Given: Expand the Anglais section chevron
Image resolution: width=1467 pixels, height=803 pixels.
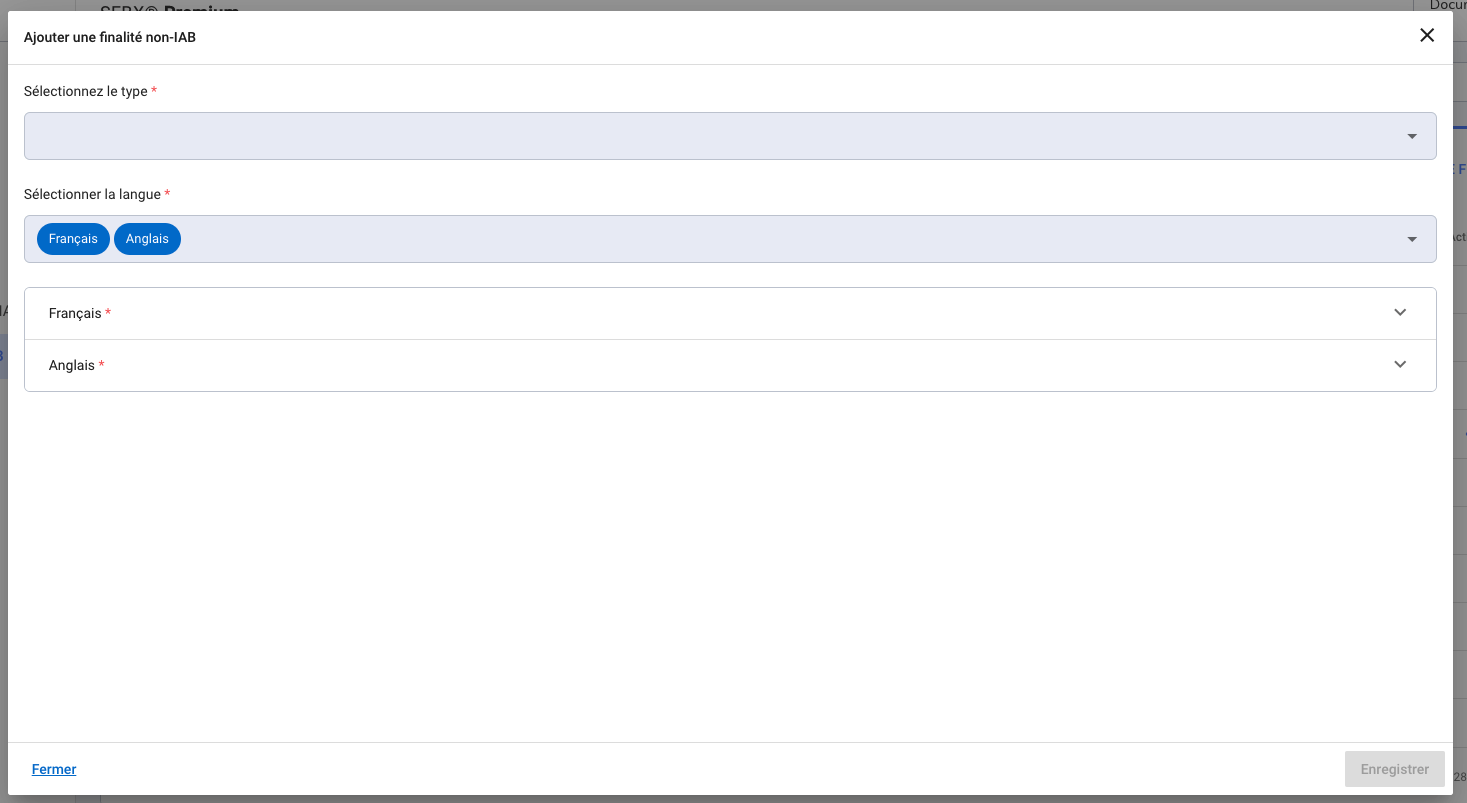Looking at the screenshot, I should [x=1400, y=364].
